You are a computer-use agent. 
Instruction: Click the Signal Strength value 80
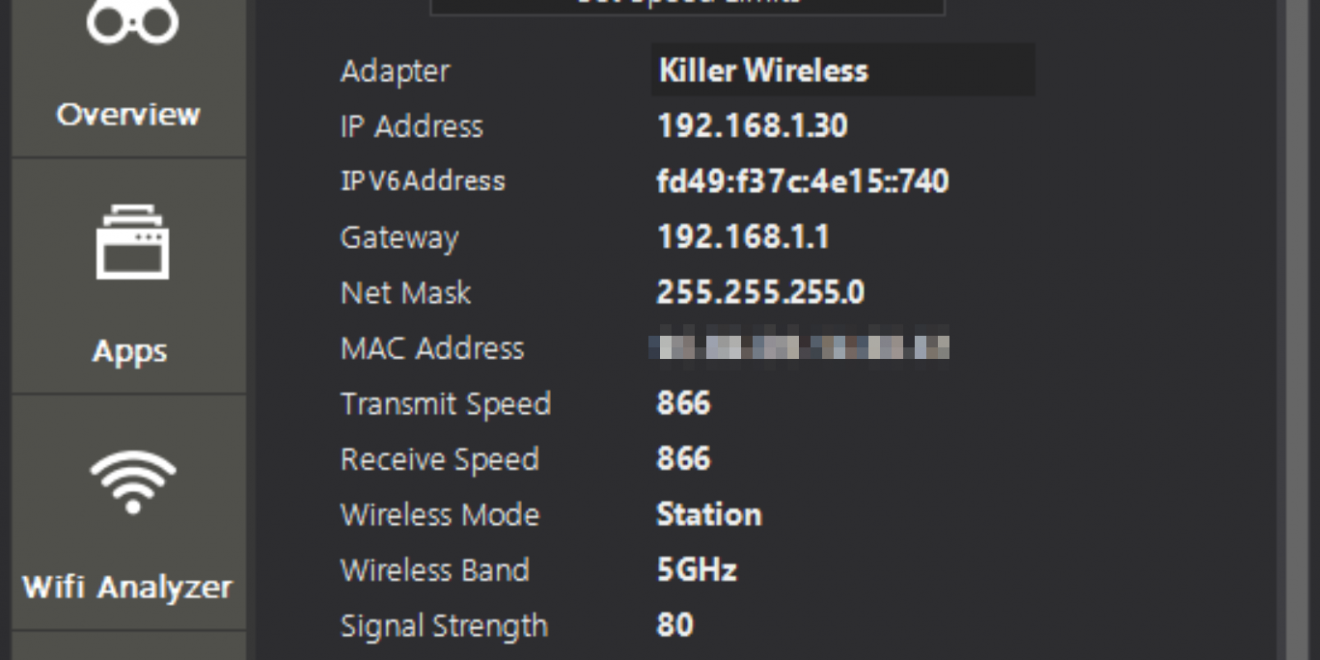pyautogui.click(x=675, y=625)
